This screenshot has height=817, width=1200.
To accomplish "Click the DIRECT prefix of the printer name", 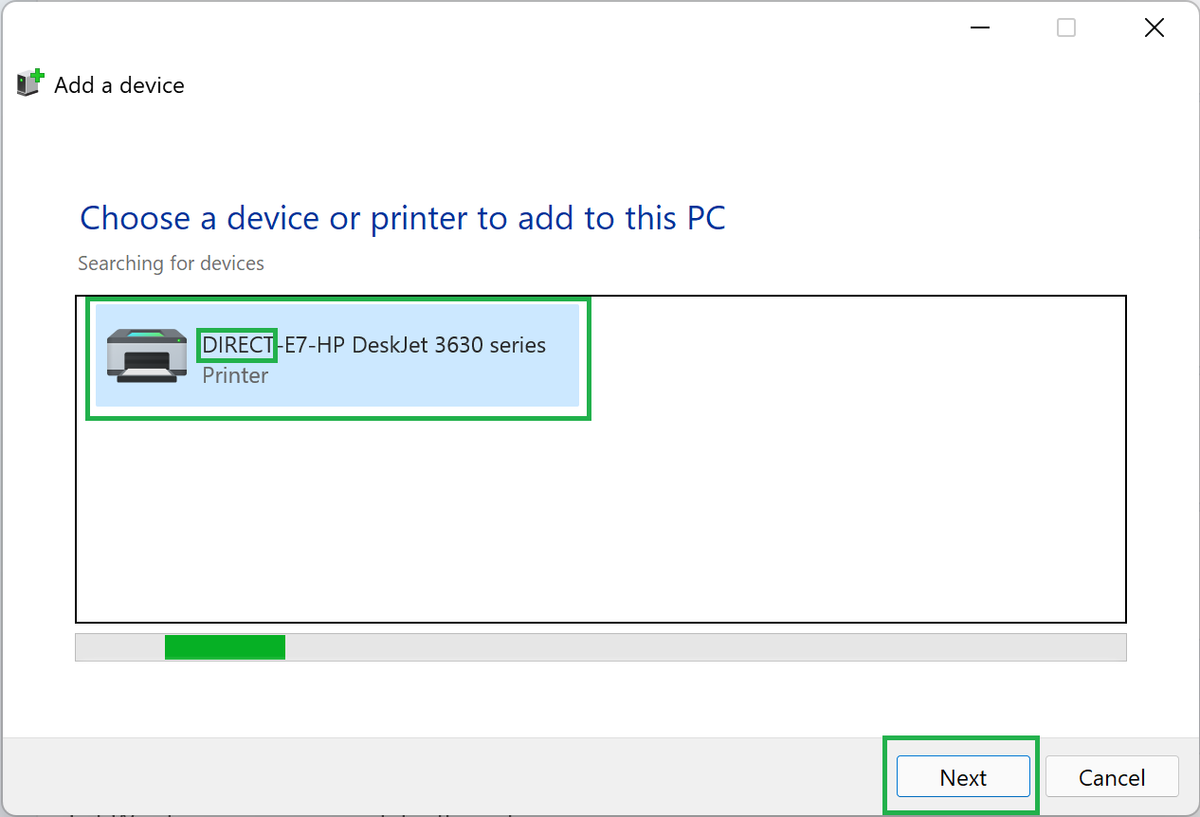I will tap(236, 344).
